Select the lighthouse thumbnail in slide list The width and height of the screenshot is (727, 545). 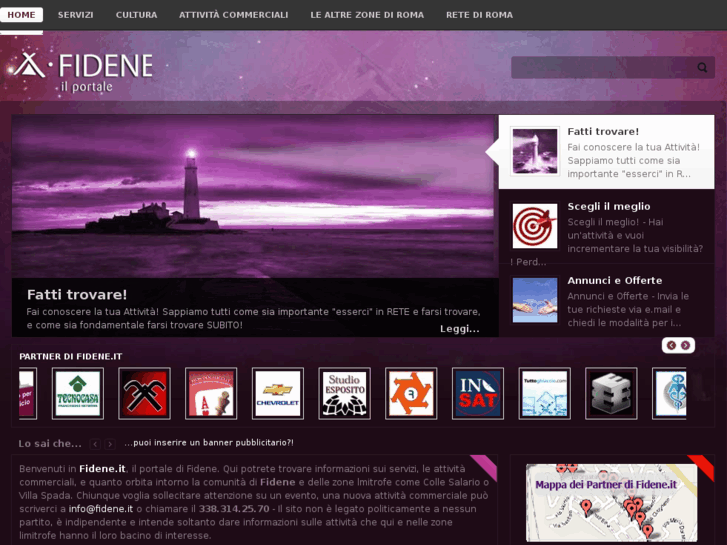(x=535, y=151)
